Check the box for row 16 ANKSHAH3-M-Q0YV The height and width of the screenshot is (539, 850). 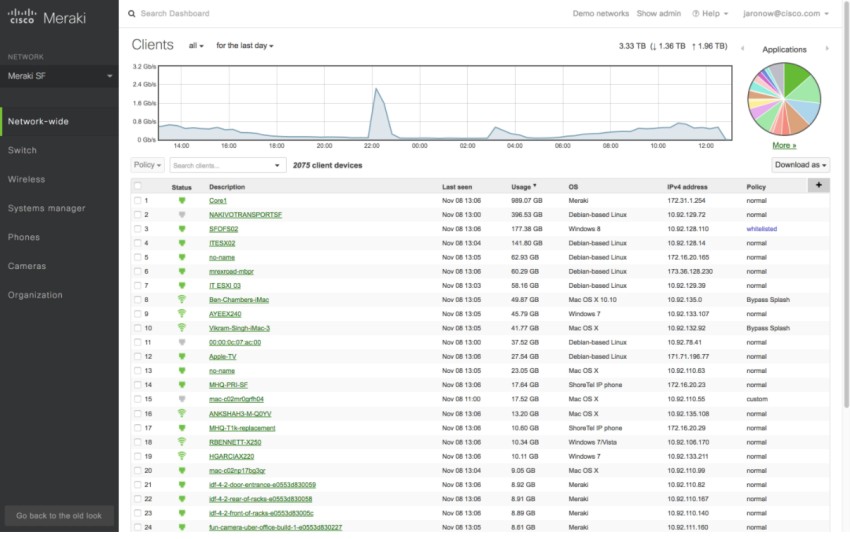click(138, 413)
